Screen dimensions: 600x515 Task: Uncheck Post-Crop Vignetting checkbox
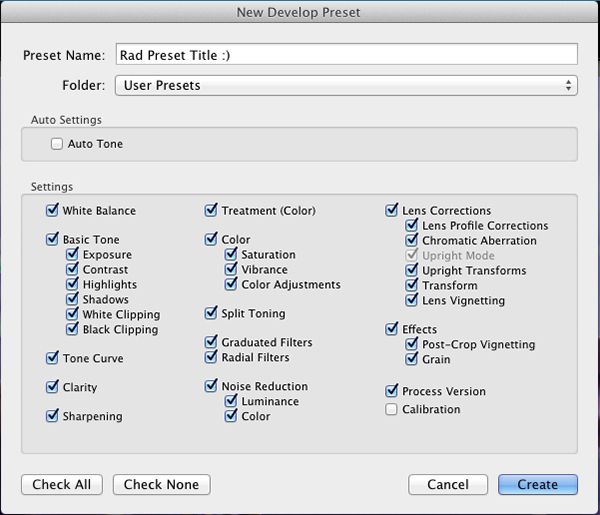point(411,344)
